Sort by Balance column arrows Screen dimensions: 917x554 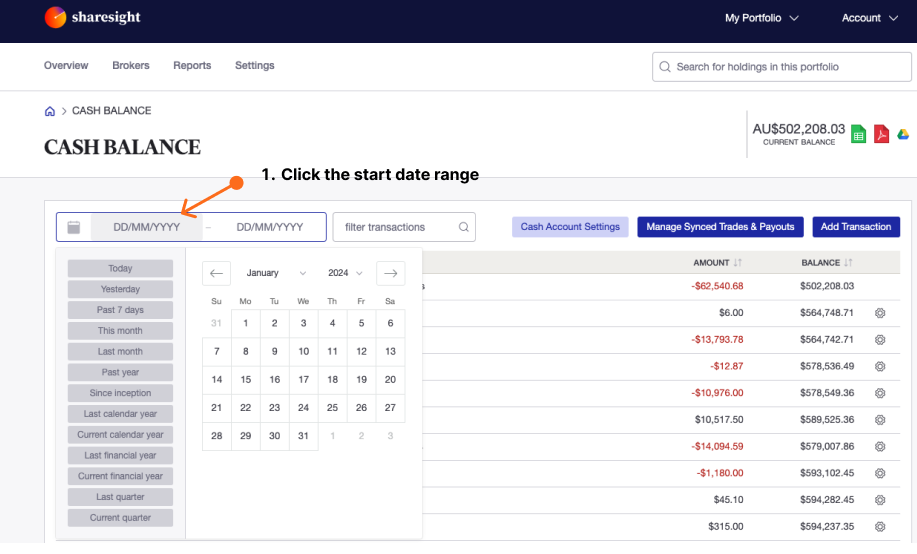[848, 263]
